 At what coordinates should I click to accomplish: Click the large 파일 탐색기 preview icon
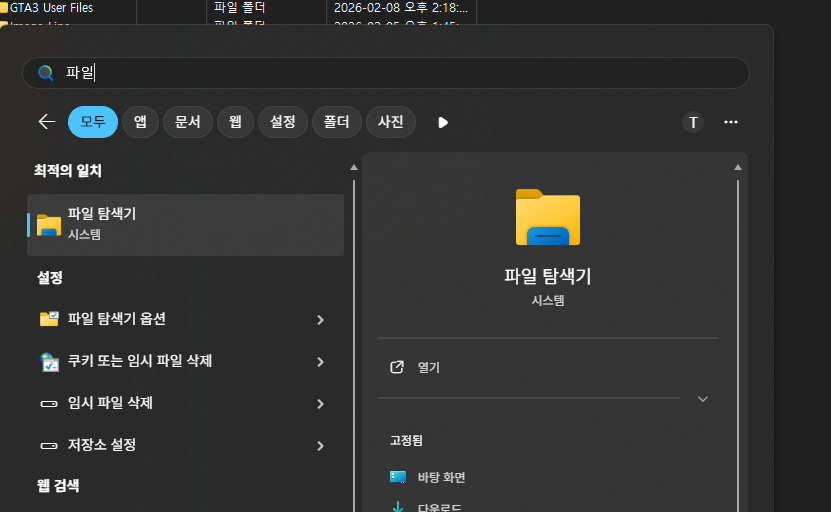548,217
